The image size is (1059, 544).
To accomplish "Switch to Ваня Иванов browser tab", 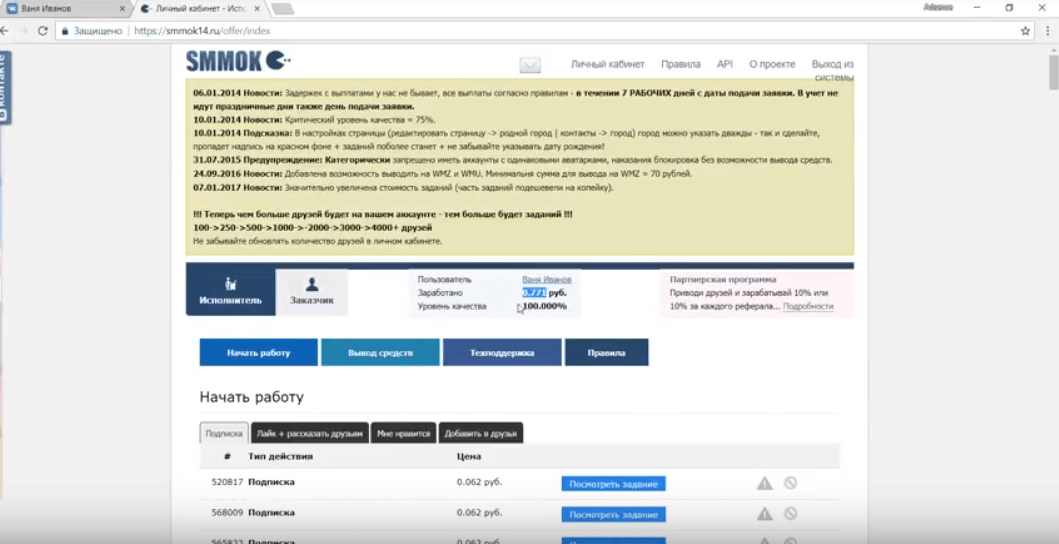I will click(64, 9).
